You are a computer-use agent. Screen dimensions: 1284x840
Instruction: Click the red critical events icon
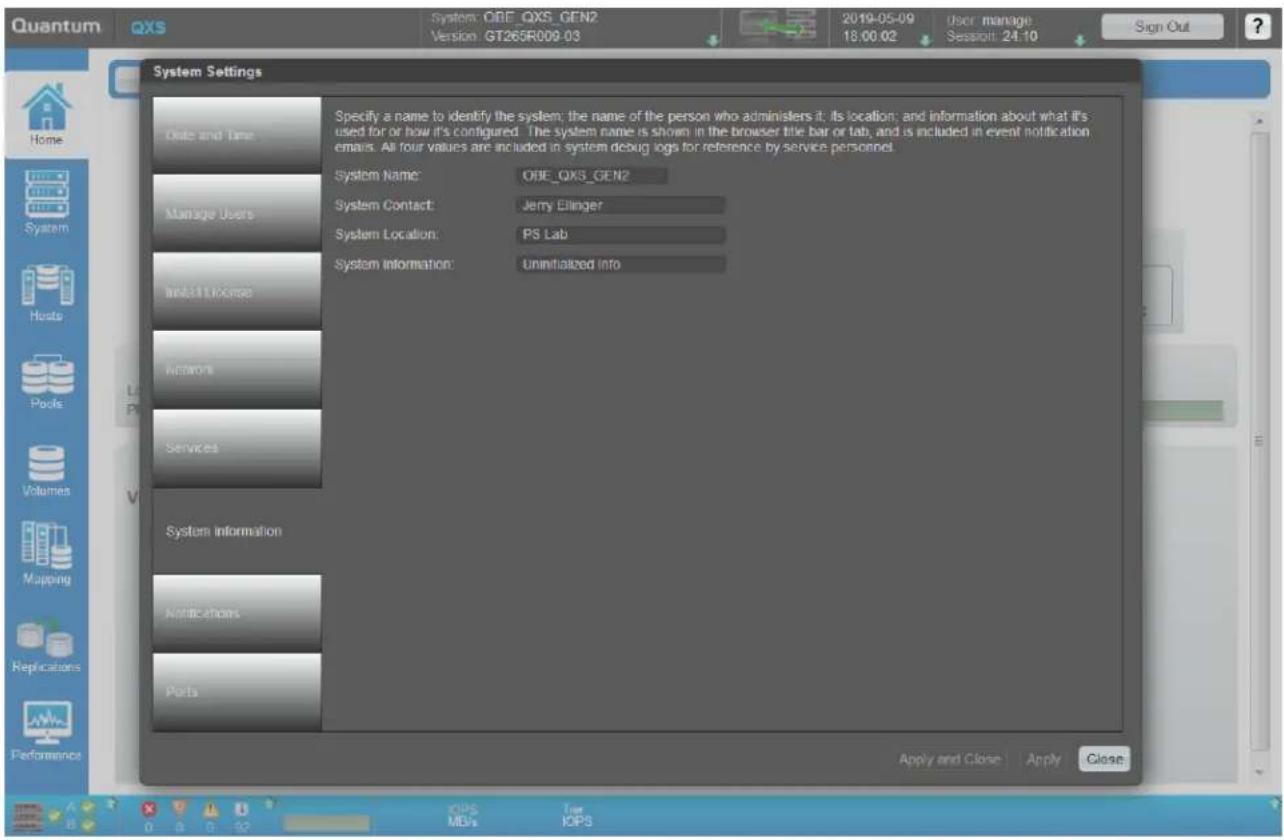147,808
